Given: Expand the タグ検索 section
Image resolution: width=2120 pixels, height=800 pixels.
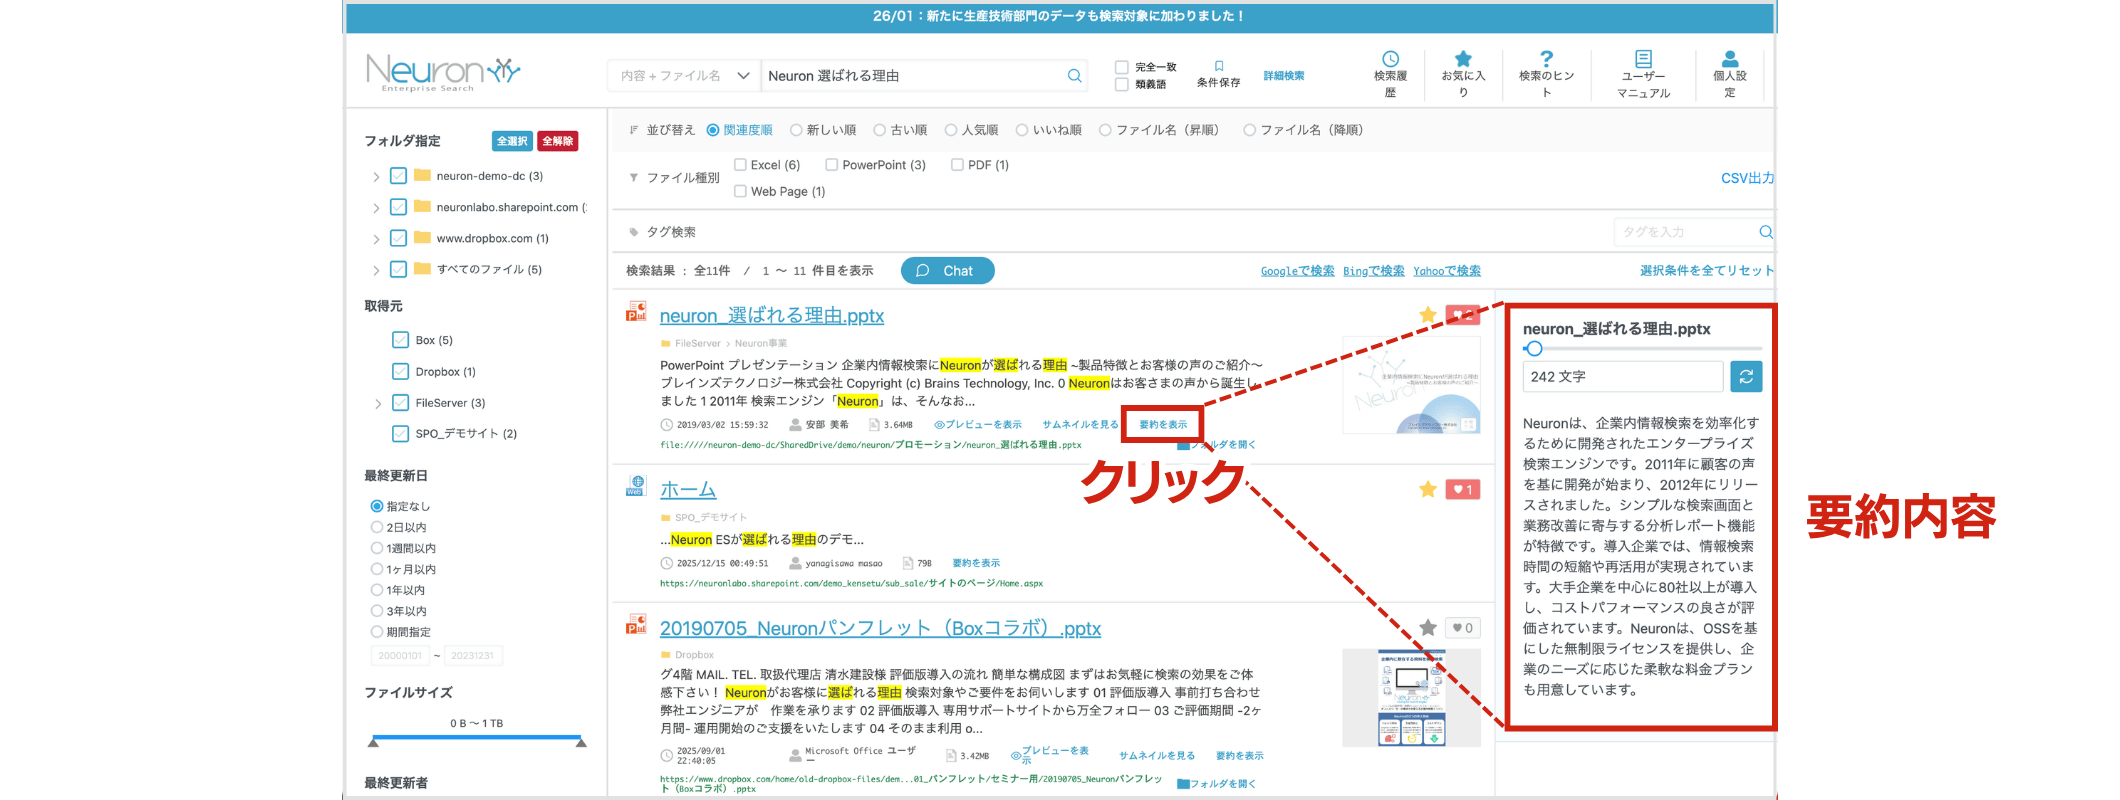Looking at the screenshot, I should point(634,232).
